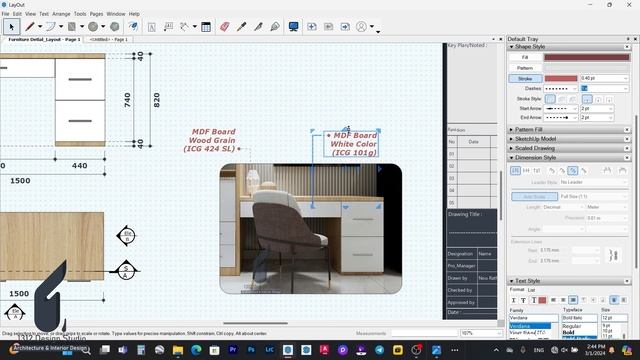Open the Arc tool variants dropdown arrow
Screen dimensions: 640x360
click(x=61, y=27)
